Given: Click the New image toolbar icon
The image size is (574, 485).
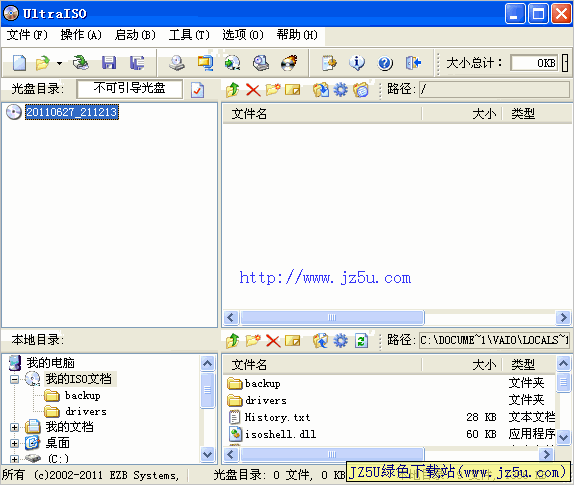Looking at the screenshot, I should [19, 63].
